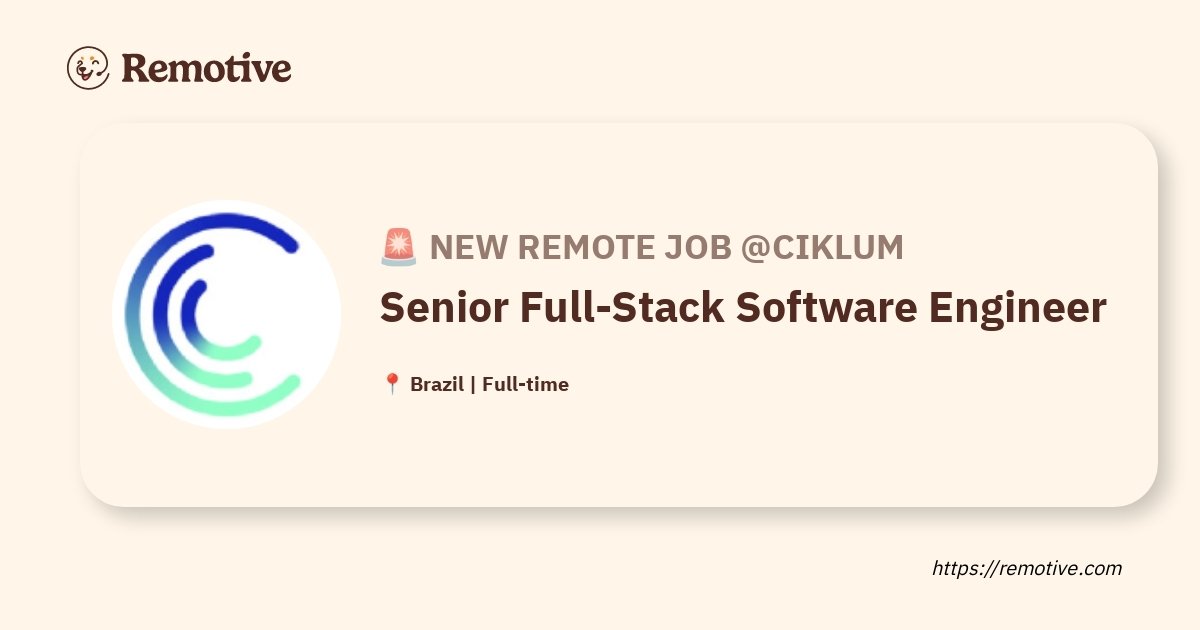Open the https://remotive.com link
The width and height of the screenshot is (1200, 630).
1027,568
